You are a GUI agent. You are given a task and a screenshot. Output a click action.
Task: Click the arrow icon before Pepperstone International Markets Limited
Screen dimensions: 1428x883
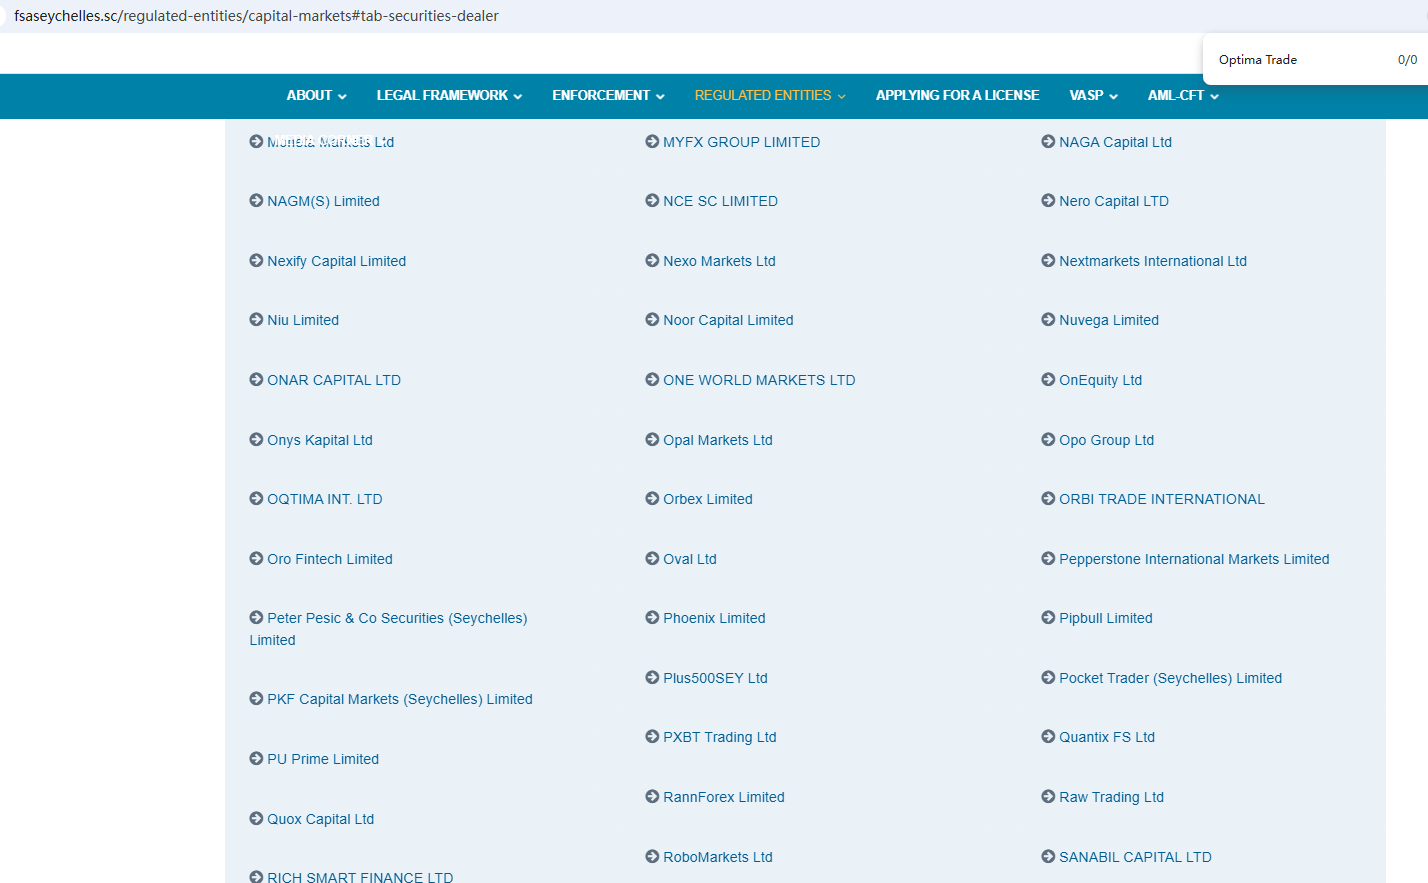[1048, 559]
